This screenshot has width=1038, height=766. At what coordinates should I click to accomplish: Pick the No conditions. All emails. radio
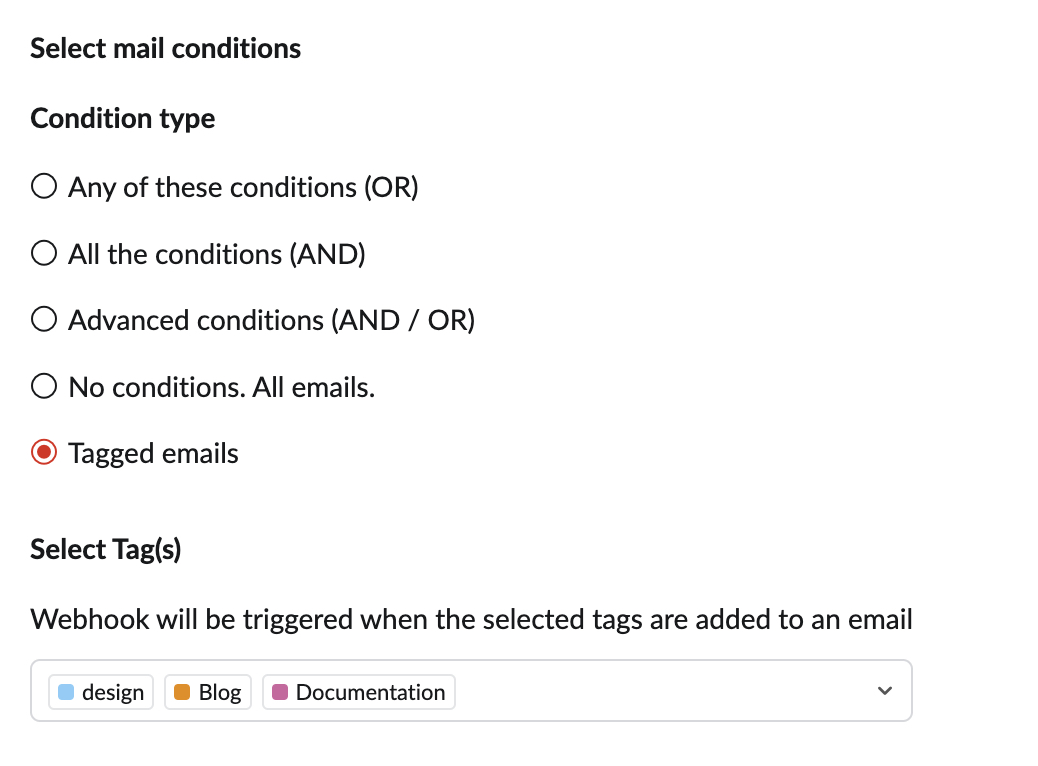(x=44, y=386)
